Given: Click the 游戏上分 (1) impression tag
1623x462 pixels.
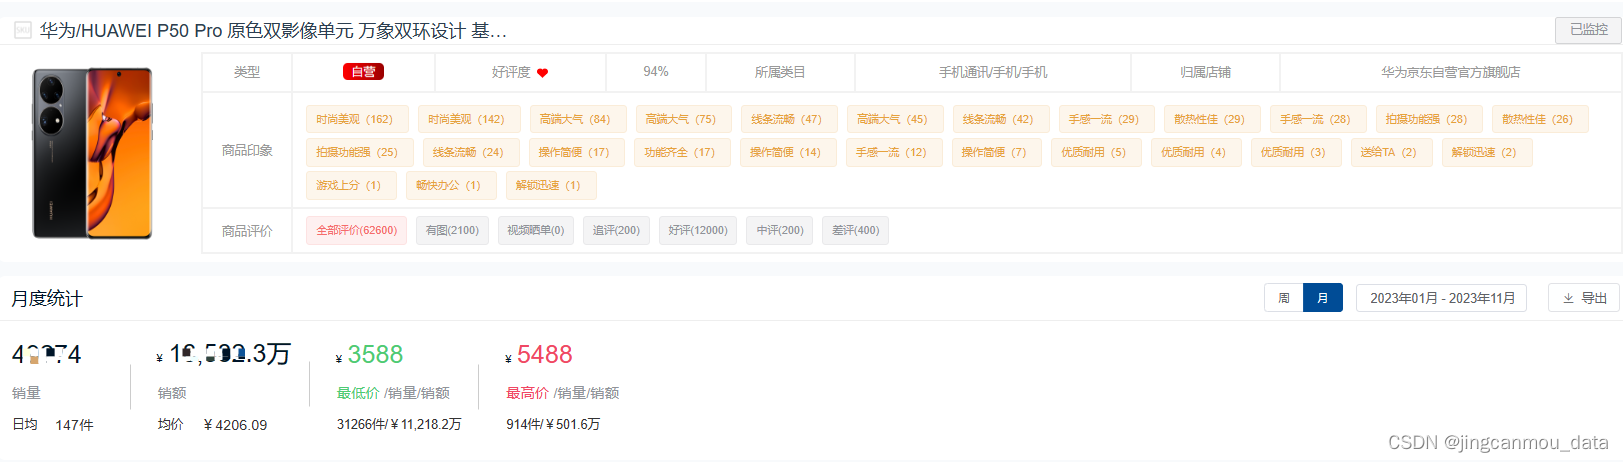Looking at the screenshot, I should click(351, 185).
